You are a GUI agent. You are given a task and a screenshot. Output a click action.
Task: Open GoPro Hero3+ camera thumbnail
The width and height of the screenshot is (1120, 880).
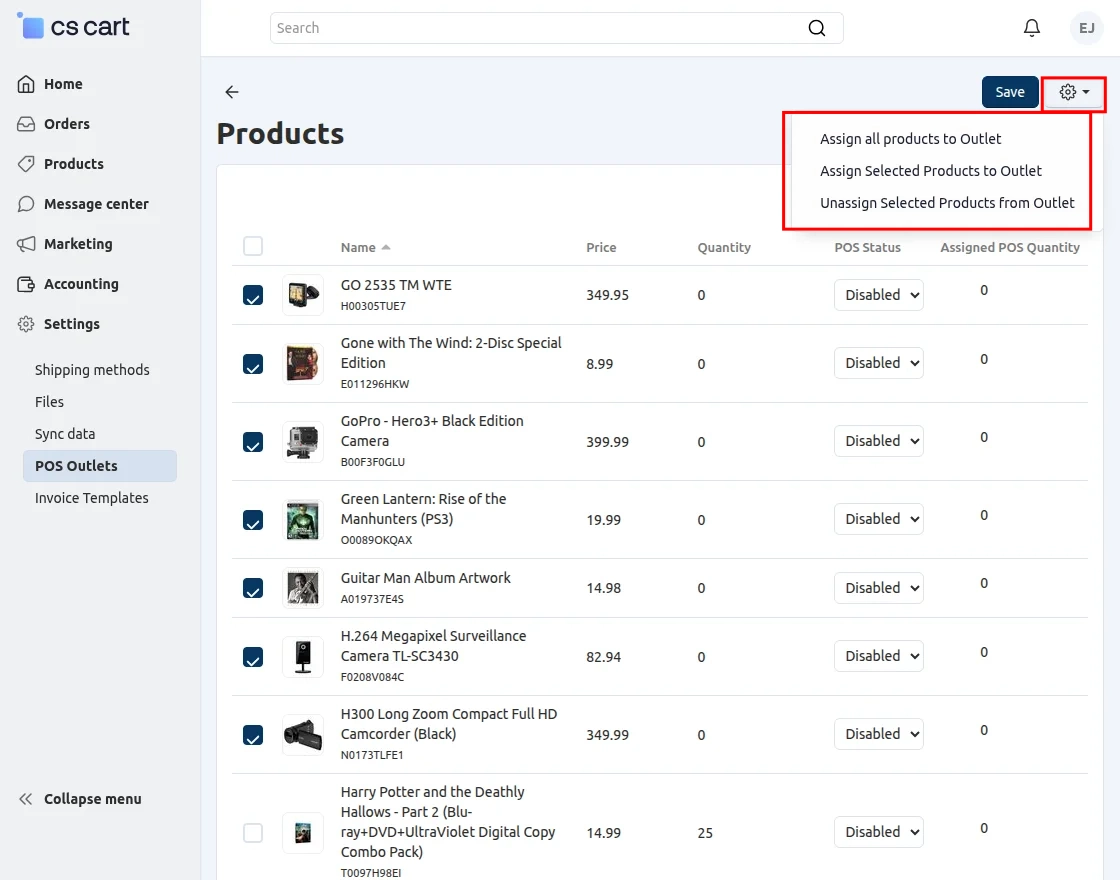303,441
